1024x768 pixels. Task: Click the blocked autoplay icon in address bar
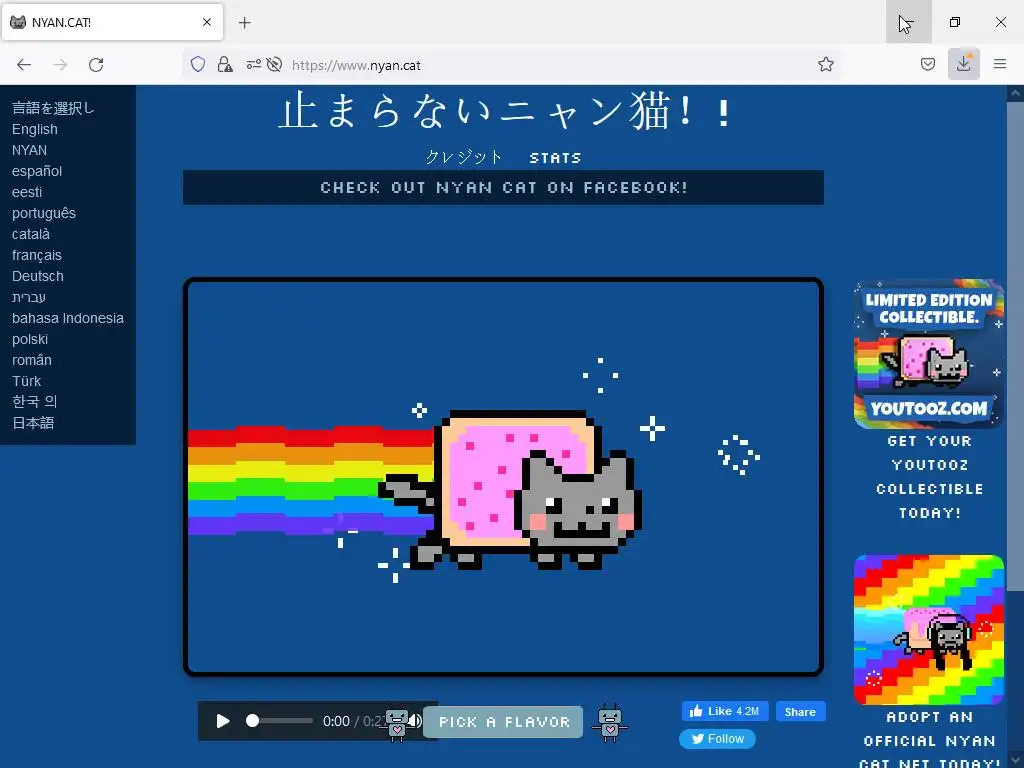274,64
